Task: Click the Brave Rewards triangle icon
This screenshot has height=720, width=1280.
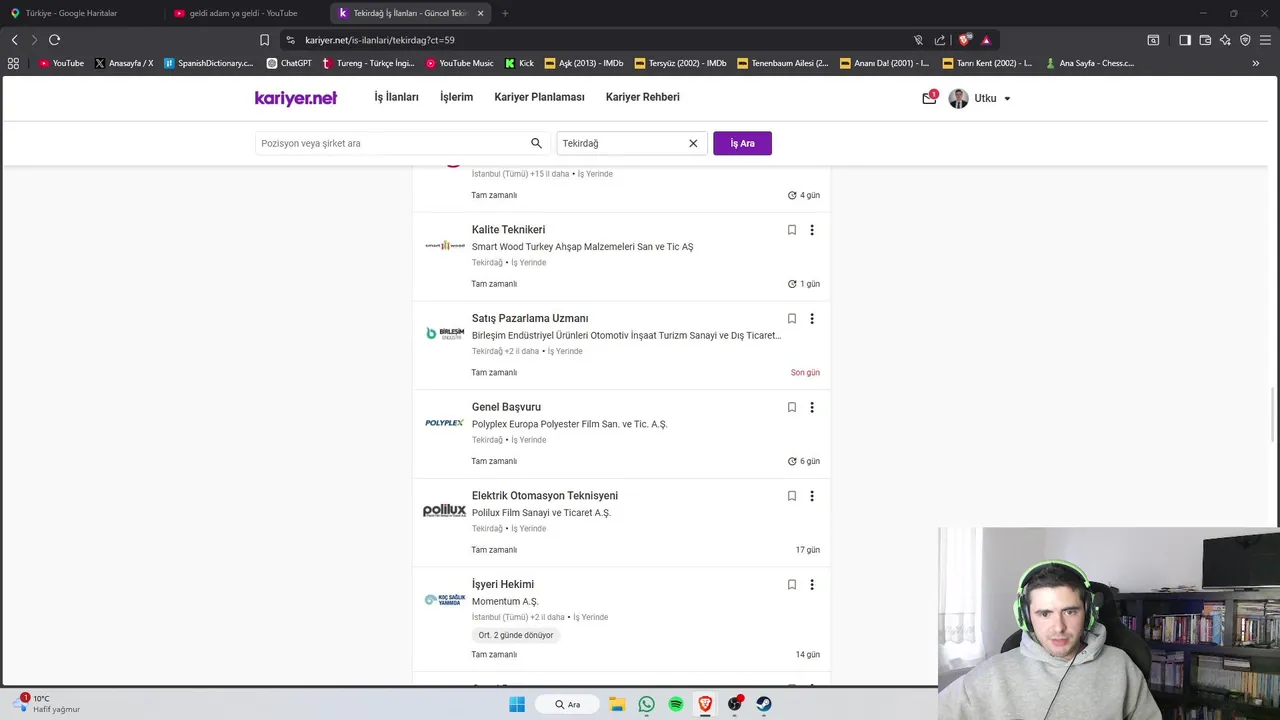Action: (x=986, y=40)
